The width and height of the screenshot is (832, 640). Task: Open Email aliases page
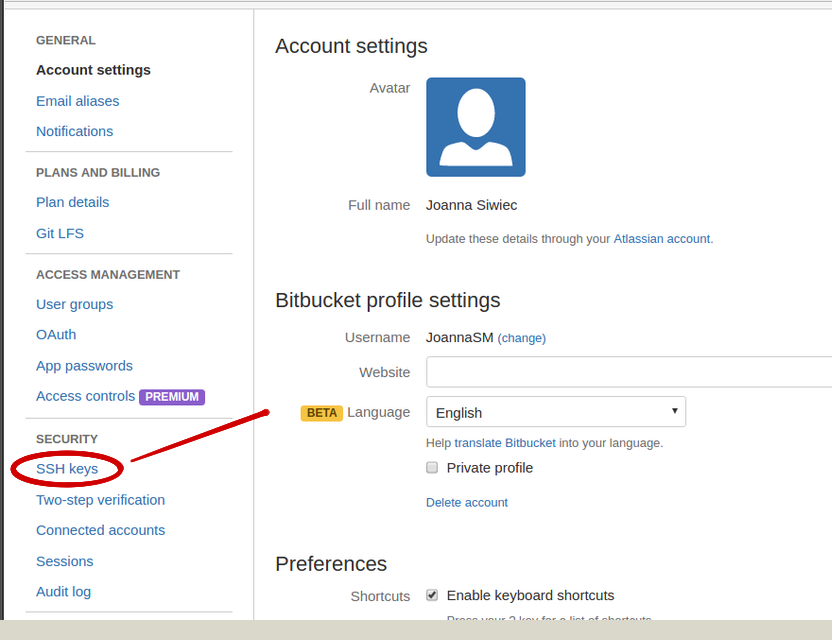click(x=77, y=101)
